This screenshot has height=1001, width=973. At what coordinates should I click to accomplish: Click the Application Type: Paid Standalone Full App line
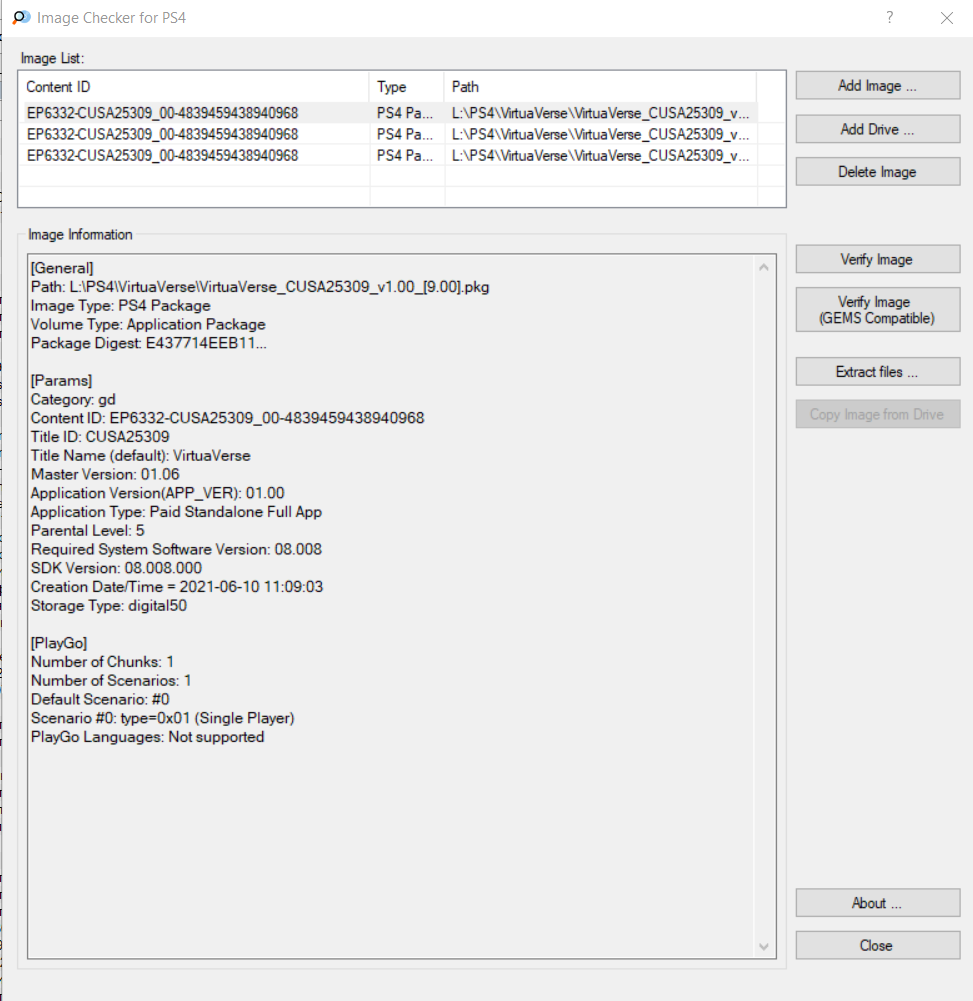pos(176,512)
